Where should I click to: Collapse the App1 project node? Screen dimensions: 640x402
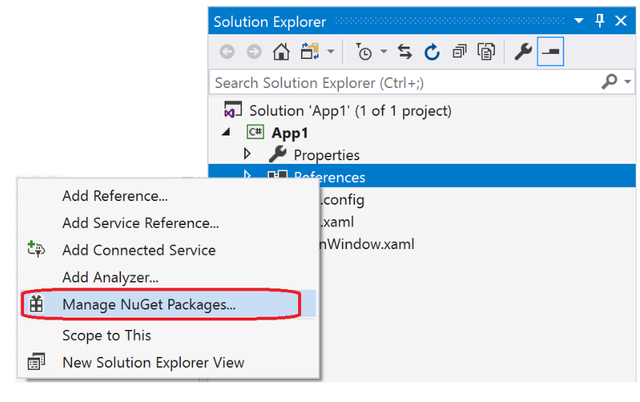[226, 132]
